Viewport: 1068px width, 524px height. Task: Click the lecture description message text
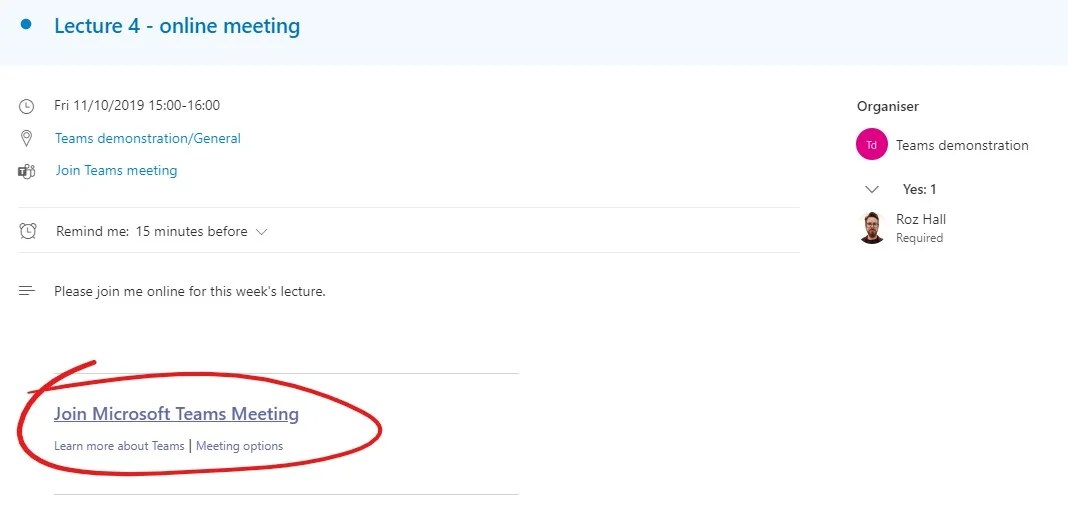(190, 292)
